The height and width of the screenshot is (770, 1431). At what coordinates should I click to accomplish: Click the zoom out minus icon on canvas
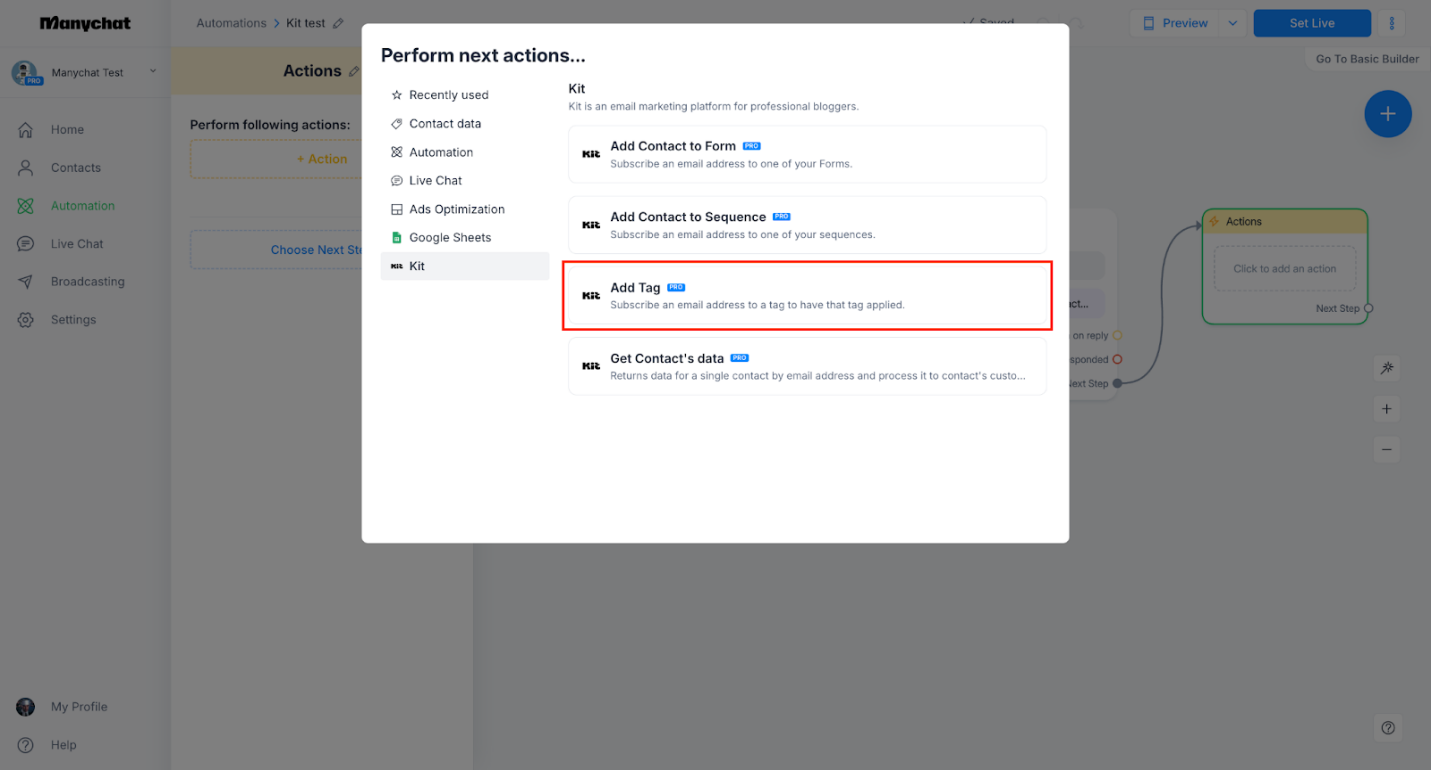coord(1386,449)
